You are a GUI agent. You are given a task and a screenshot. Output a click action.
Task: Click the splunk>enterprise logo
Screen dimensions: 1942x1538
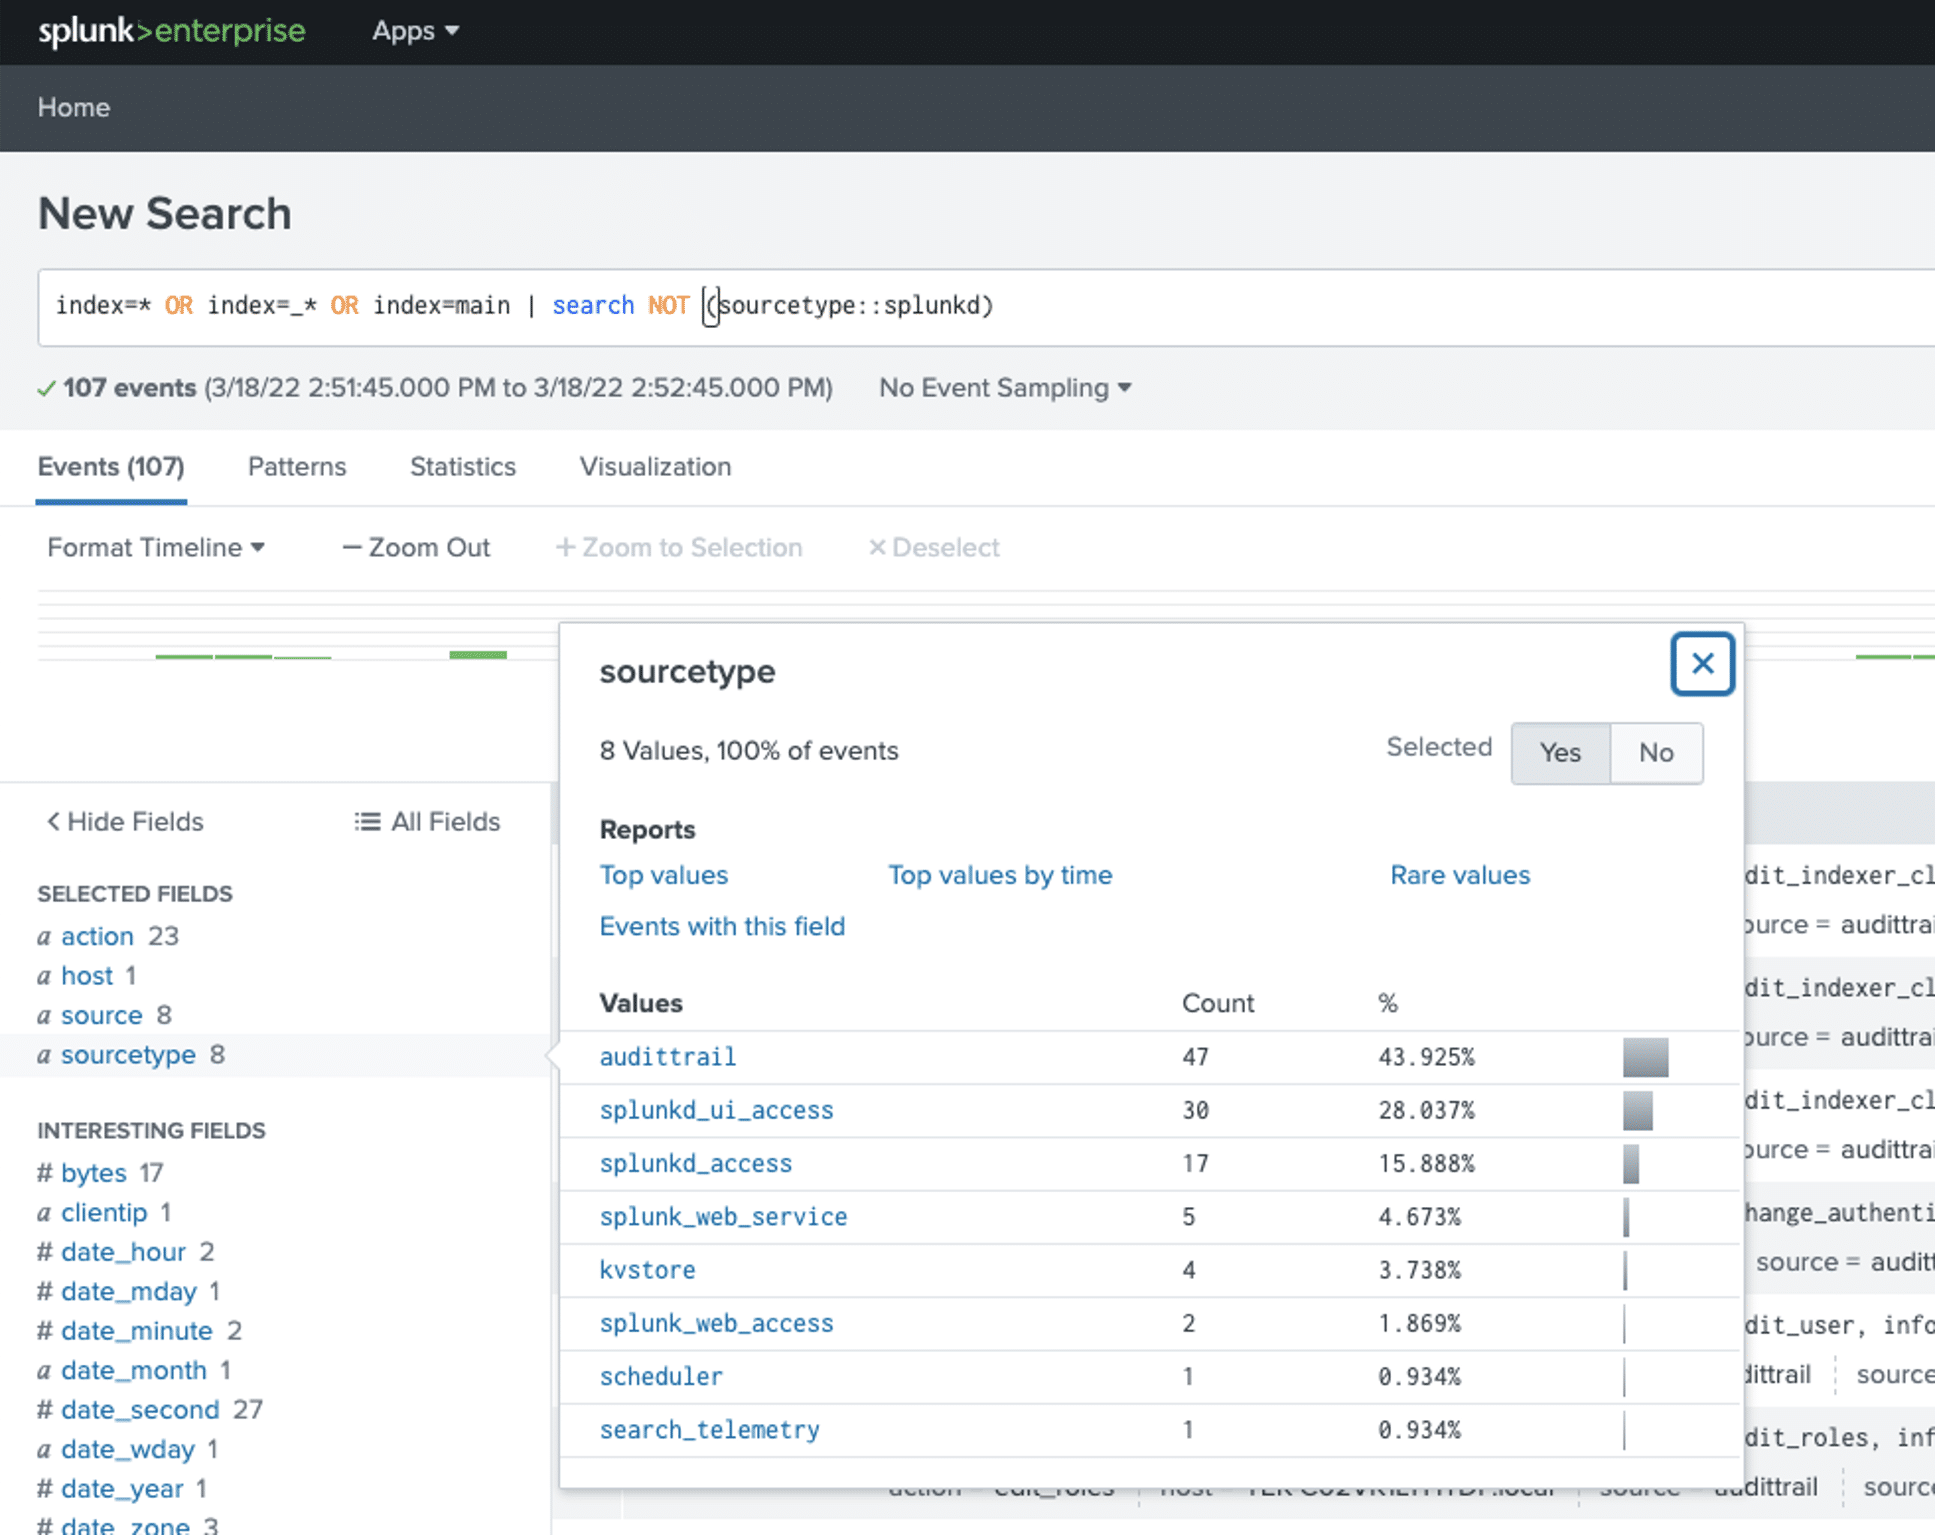pos(171,31)
